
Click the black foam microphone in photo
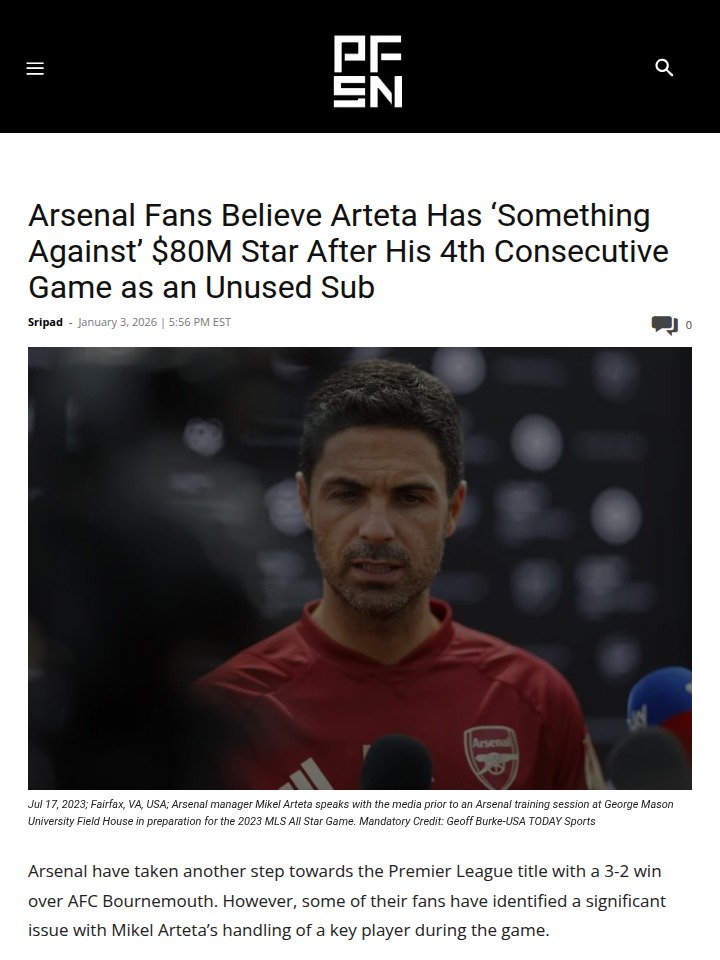397,762
